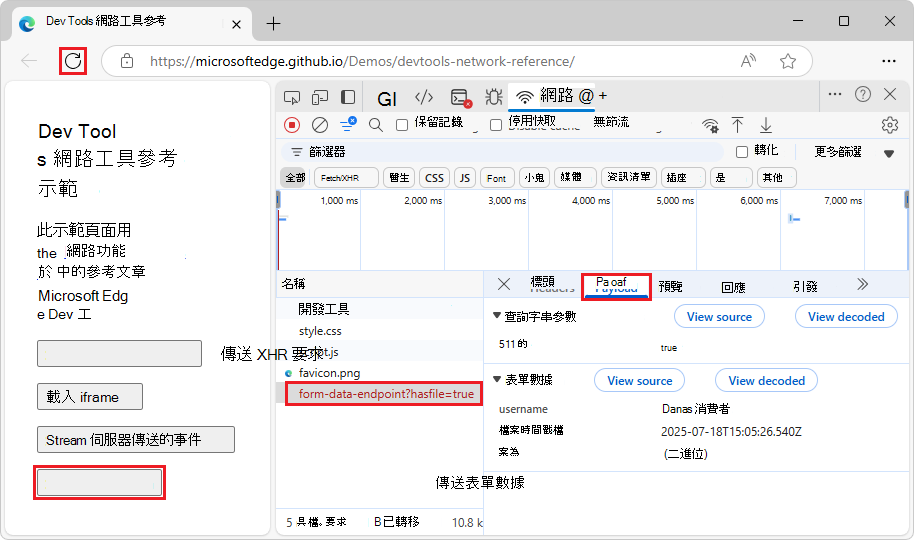Select the 開發工具 request row
This screenshot has width=914, height=540.
click(379, 309)
